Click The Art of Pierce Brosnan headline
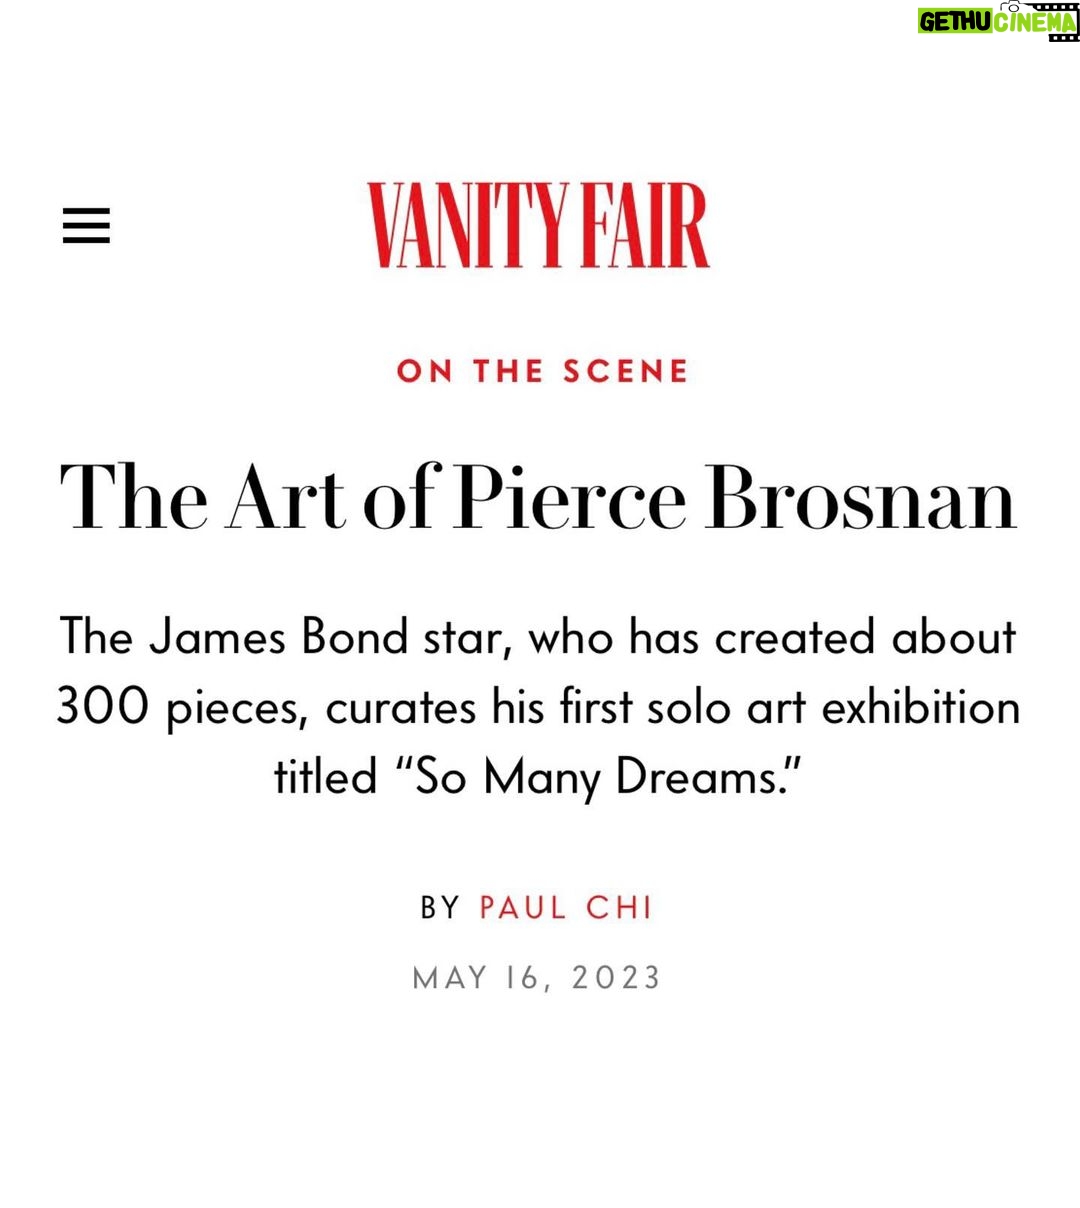Viewport: 1080px width, 1208px height. click(539, 497)
